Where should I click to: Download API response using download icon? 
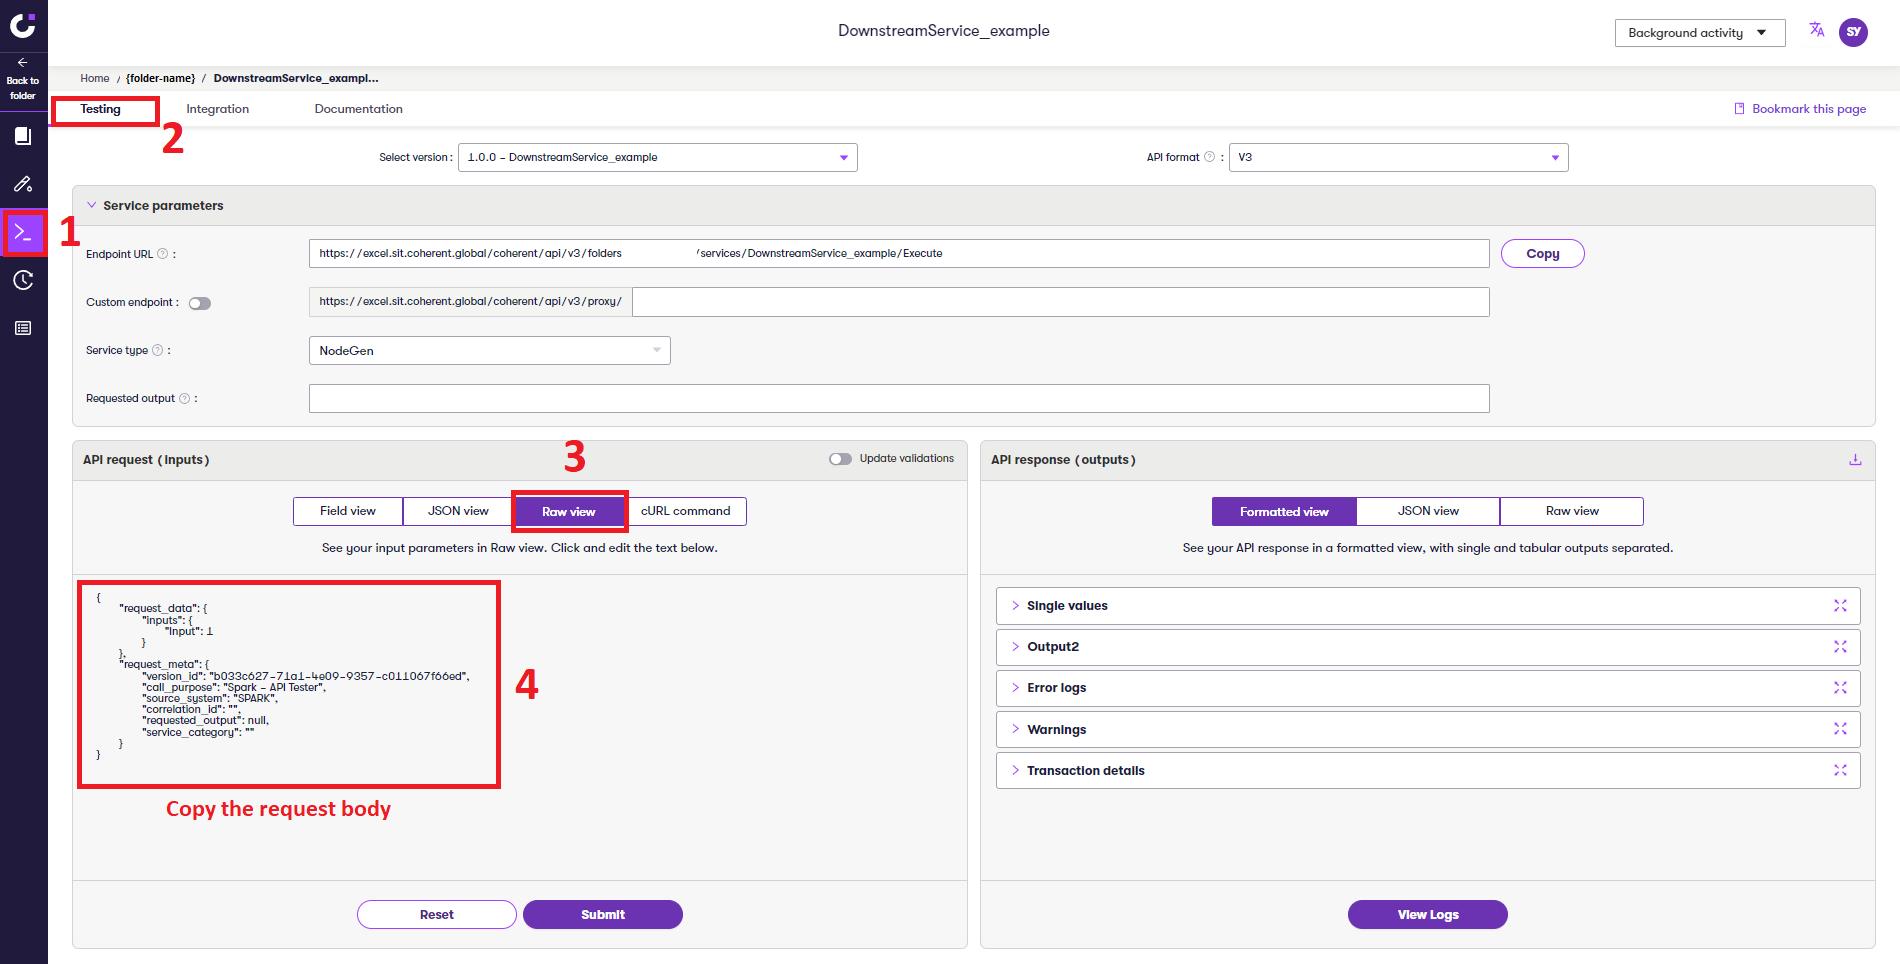point(1854,460)
